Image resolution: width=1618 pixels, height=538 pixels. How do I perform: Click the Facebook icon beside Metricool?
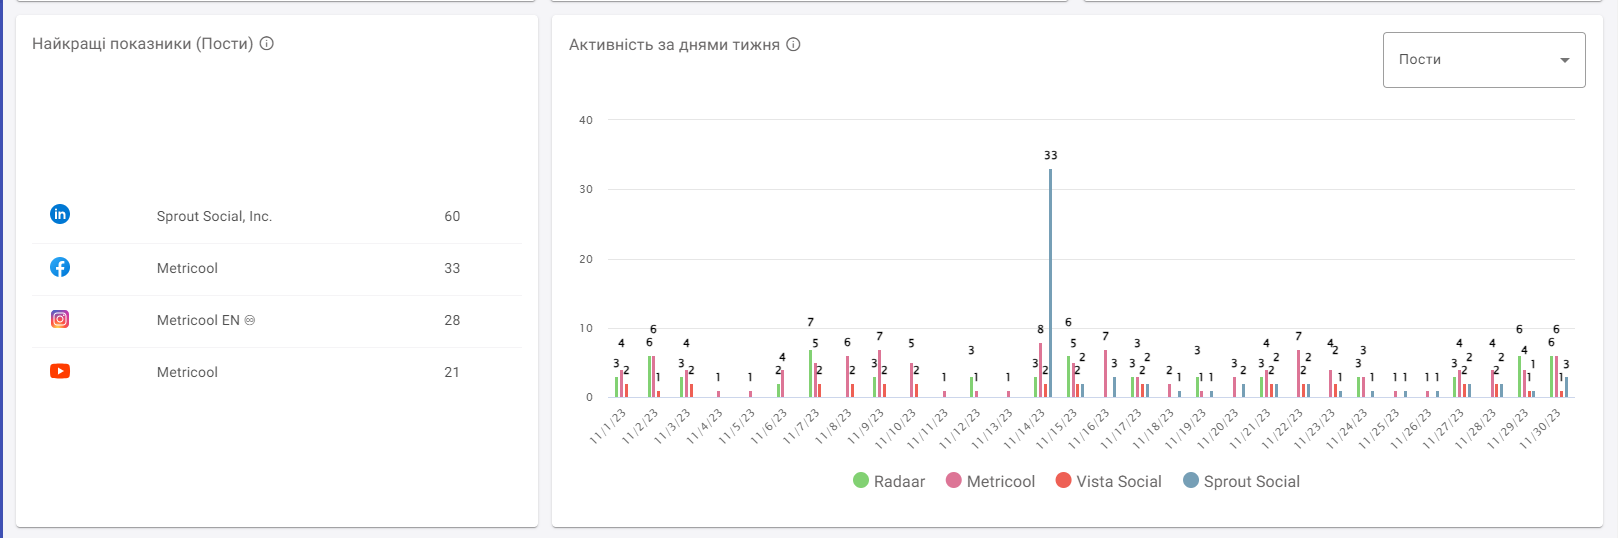pos(60,267)
